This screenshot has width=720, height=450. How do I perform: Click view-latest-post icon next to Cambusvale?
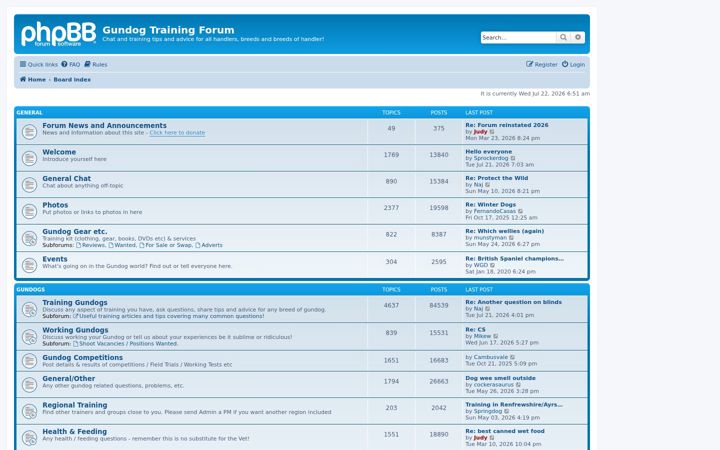coord(513,357)
